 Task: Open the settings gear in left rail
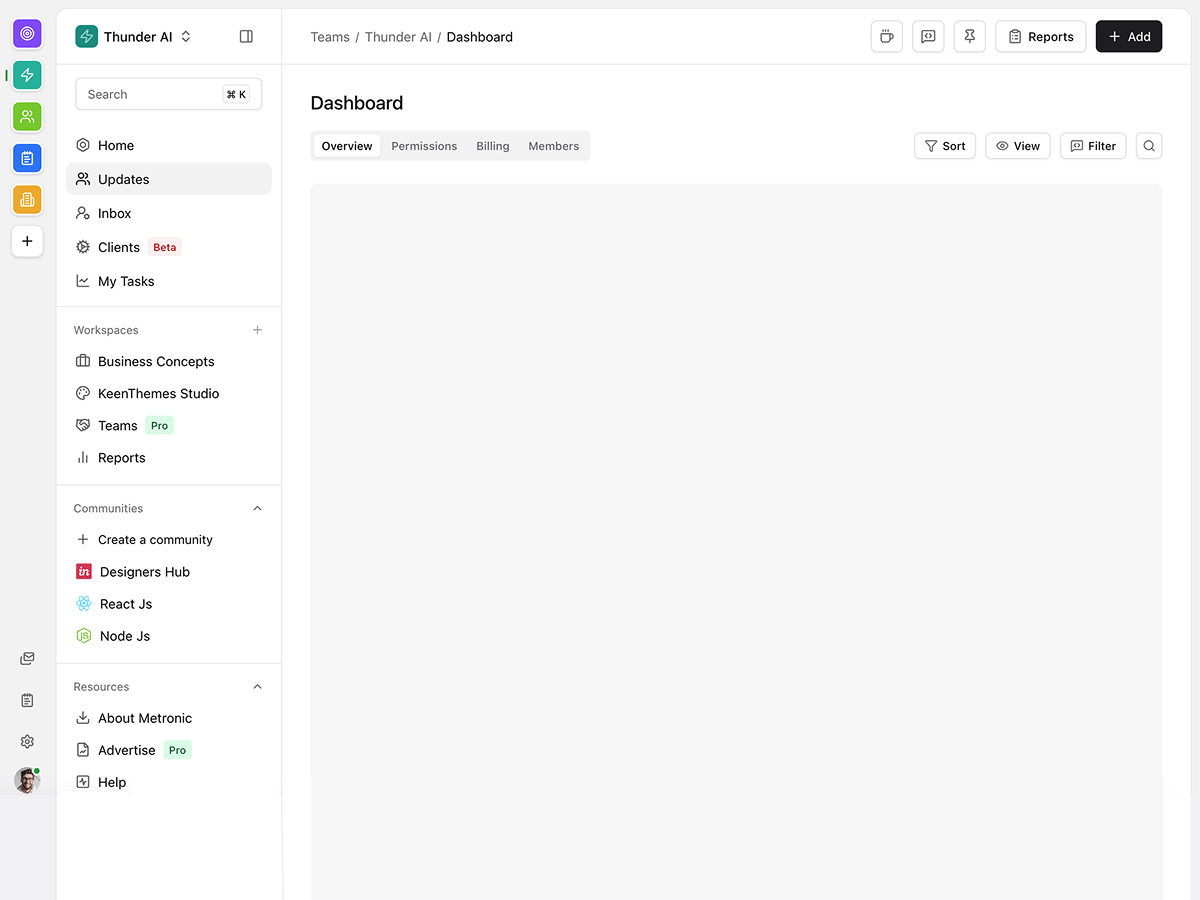[27, 742]
